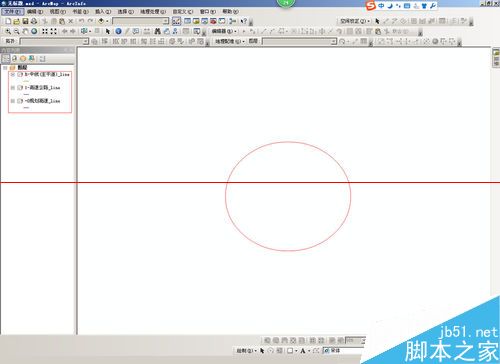Open the georeferencing layer combo box

300,41
